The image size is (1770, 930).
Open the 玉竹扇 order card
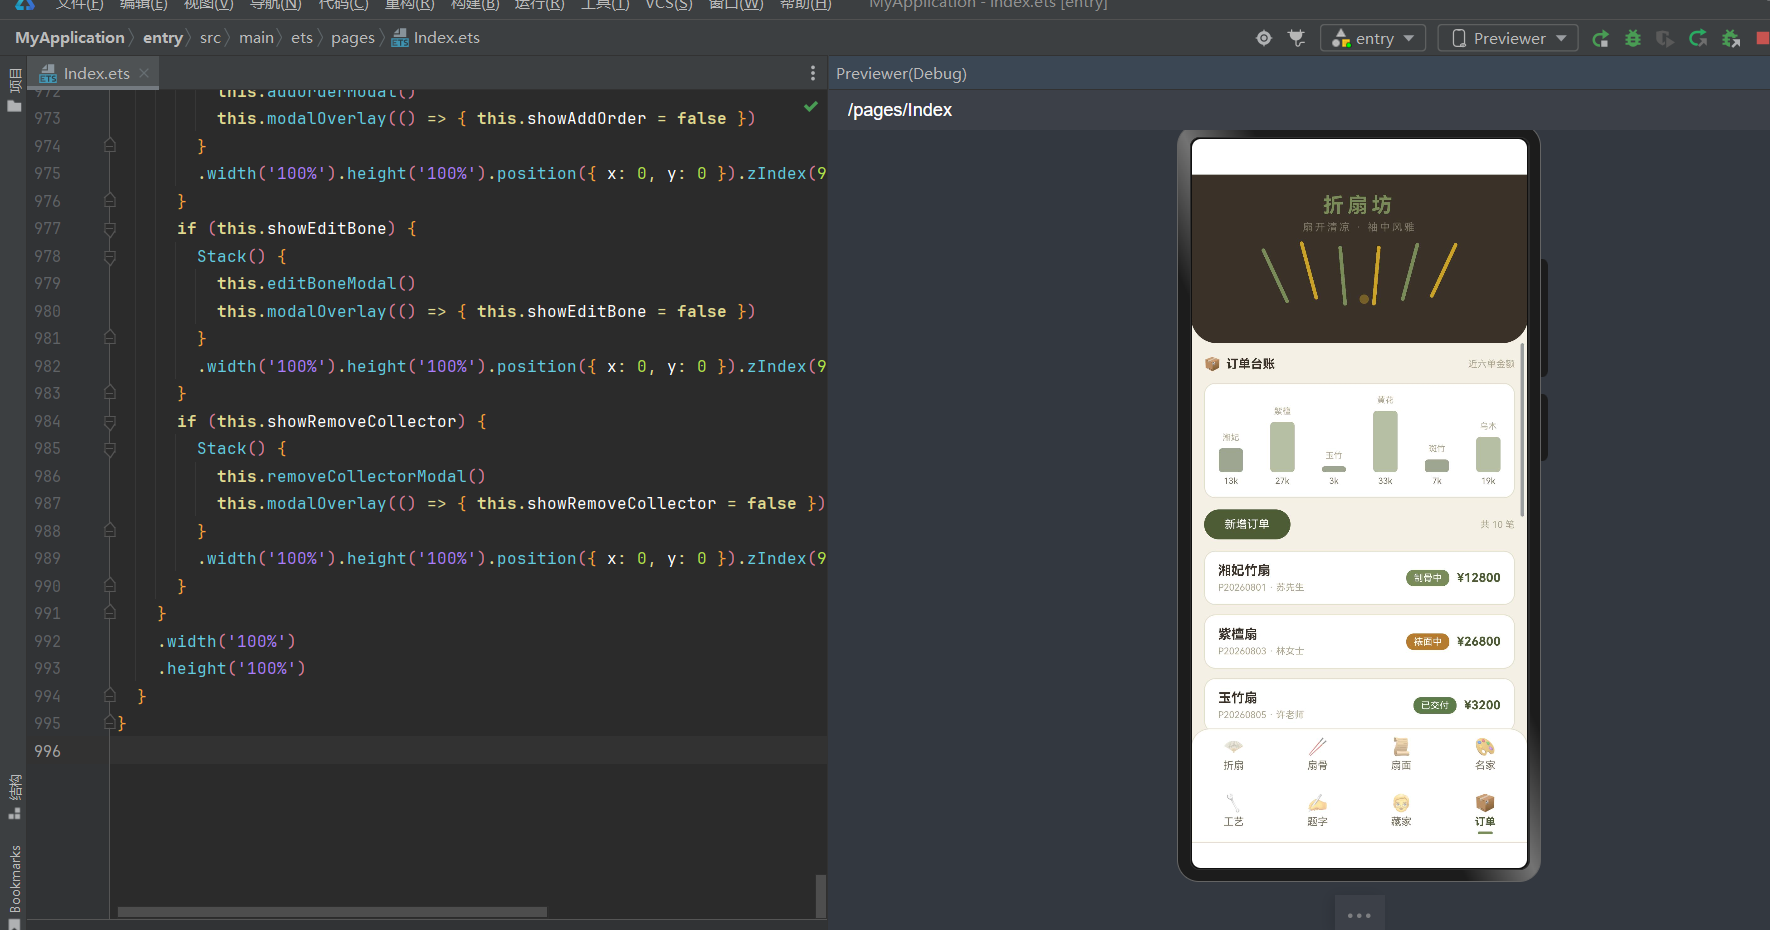pyautogui.click(x=1359, y=704)
